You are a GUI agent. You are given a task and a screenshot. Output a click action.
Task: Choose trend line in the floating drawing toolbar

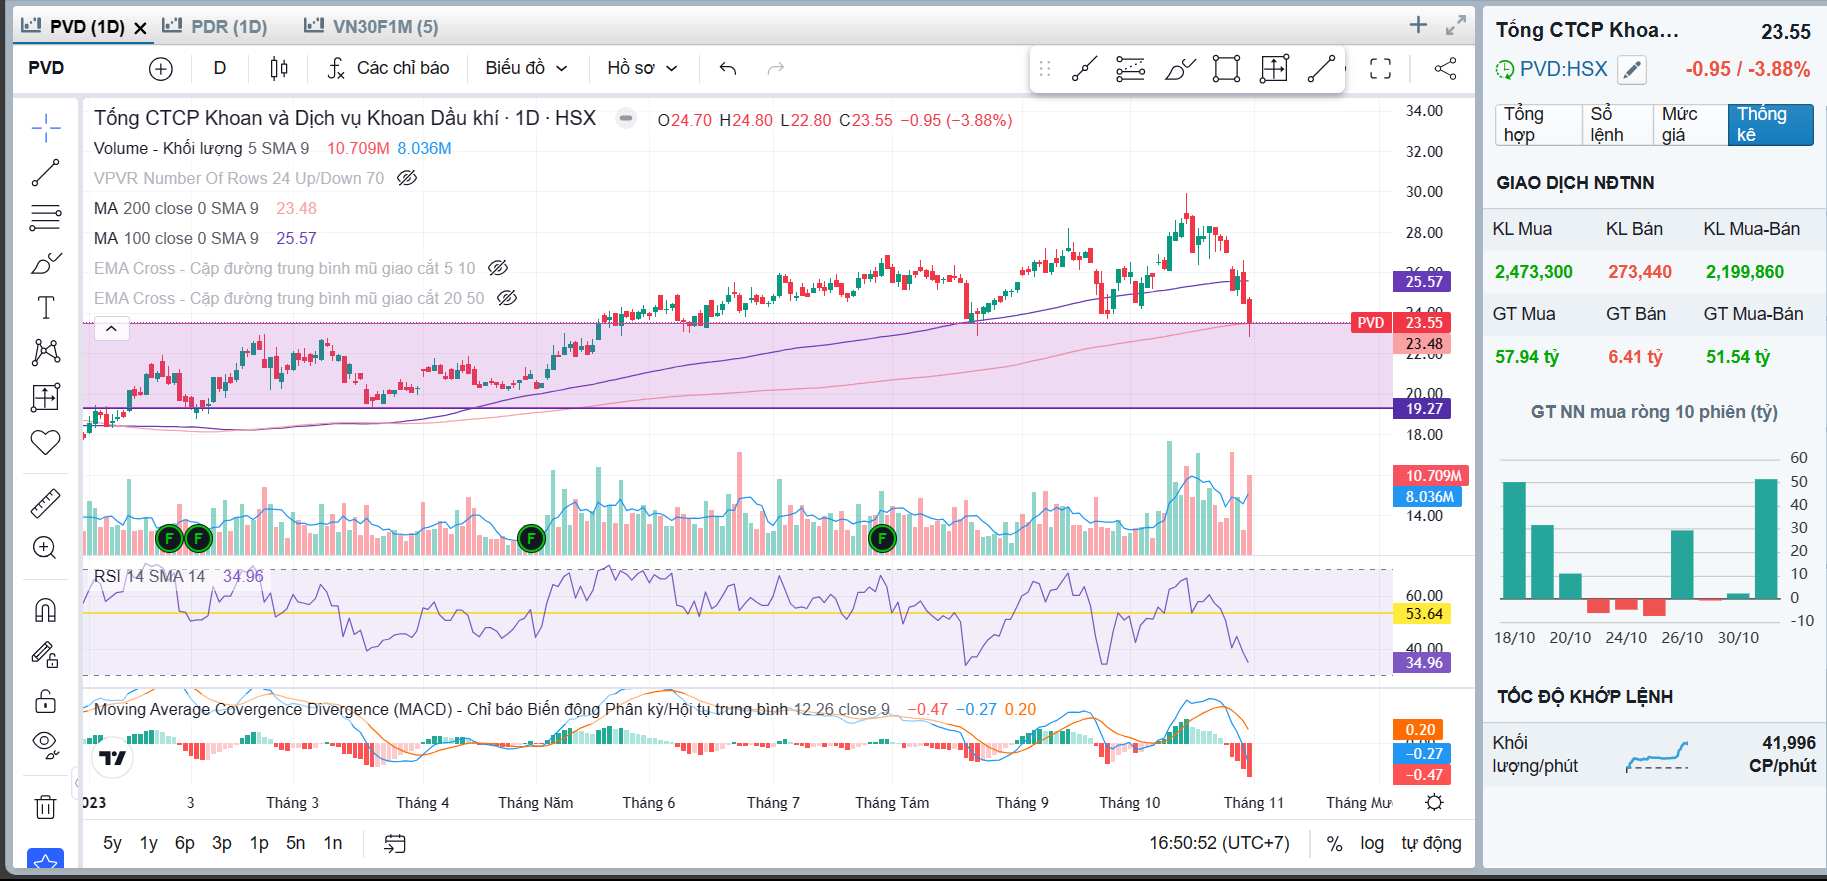point(1084,69)
